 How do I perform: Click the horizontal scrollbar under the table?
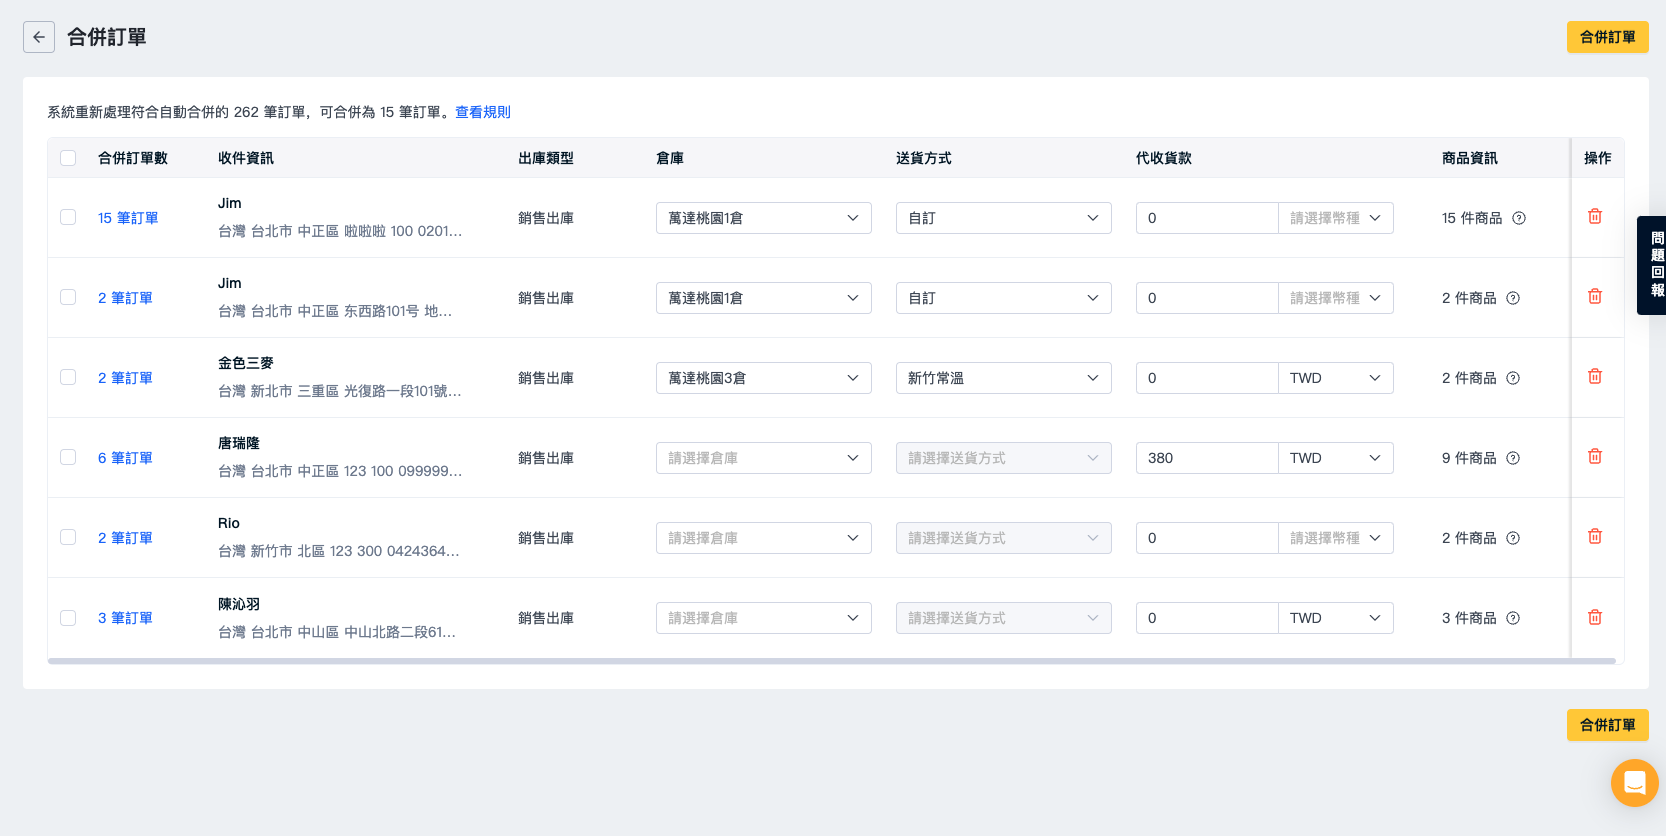[830, 661]
